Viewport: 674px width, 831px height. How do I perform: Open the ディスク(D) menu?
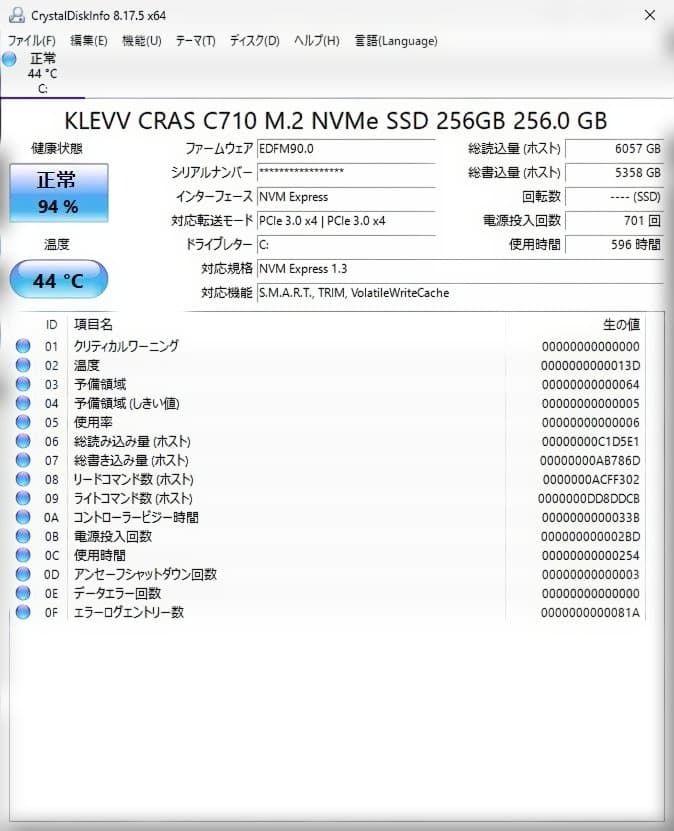click(x=254, y=41)
